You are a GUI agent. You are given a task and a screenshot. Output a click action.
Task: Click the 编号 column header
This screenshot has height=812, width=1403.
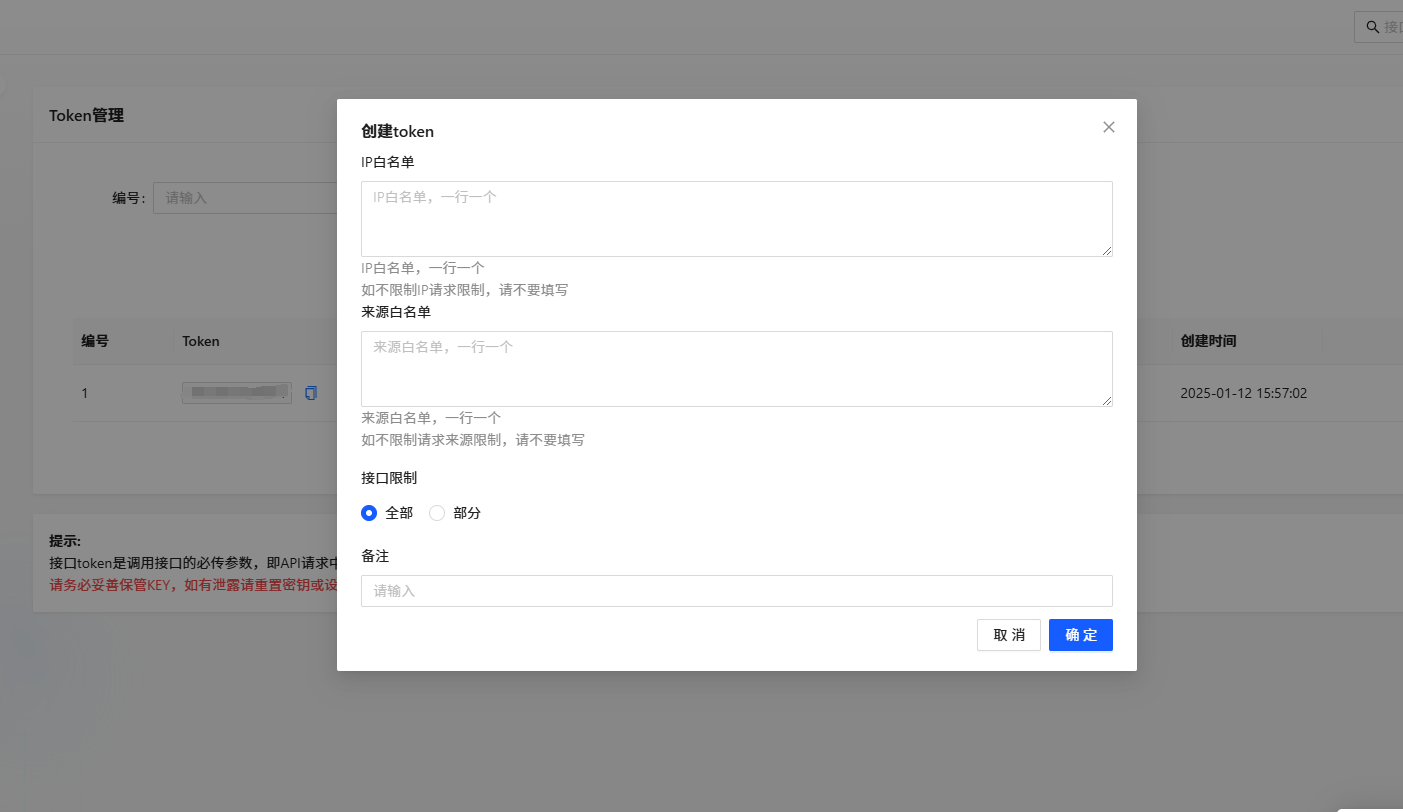pyautogui.click(x=94, y=341)
